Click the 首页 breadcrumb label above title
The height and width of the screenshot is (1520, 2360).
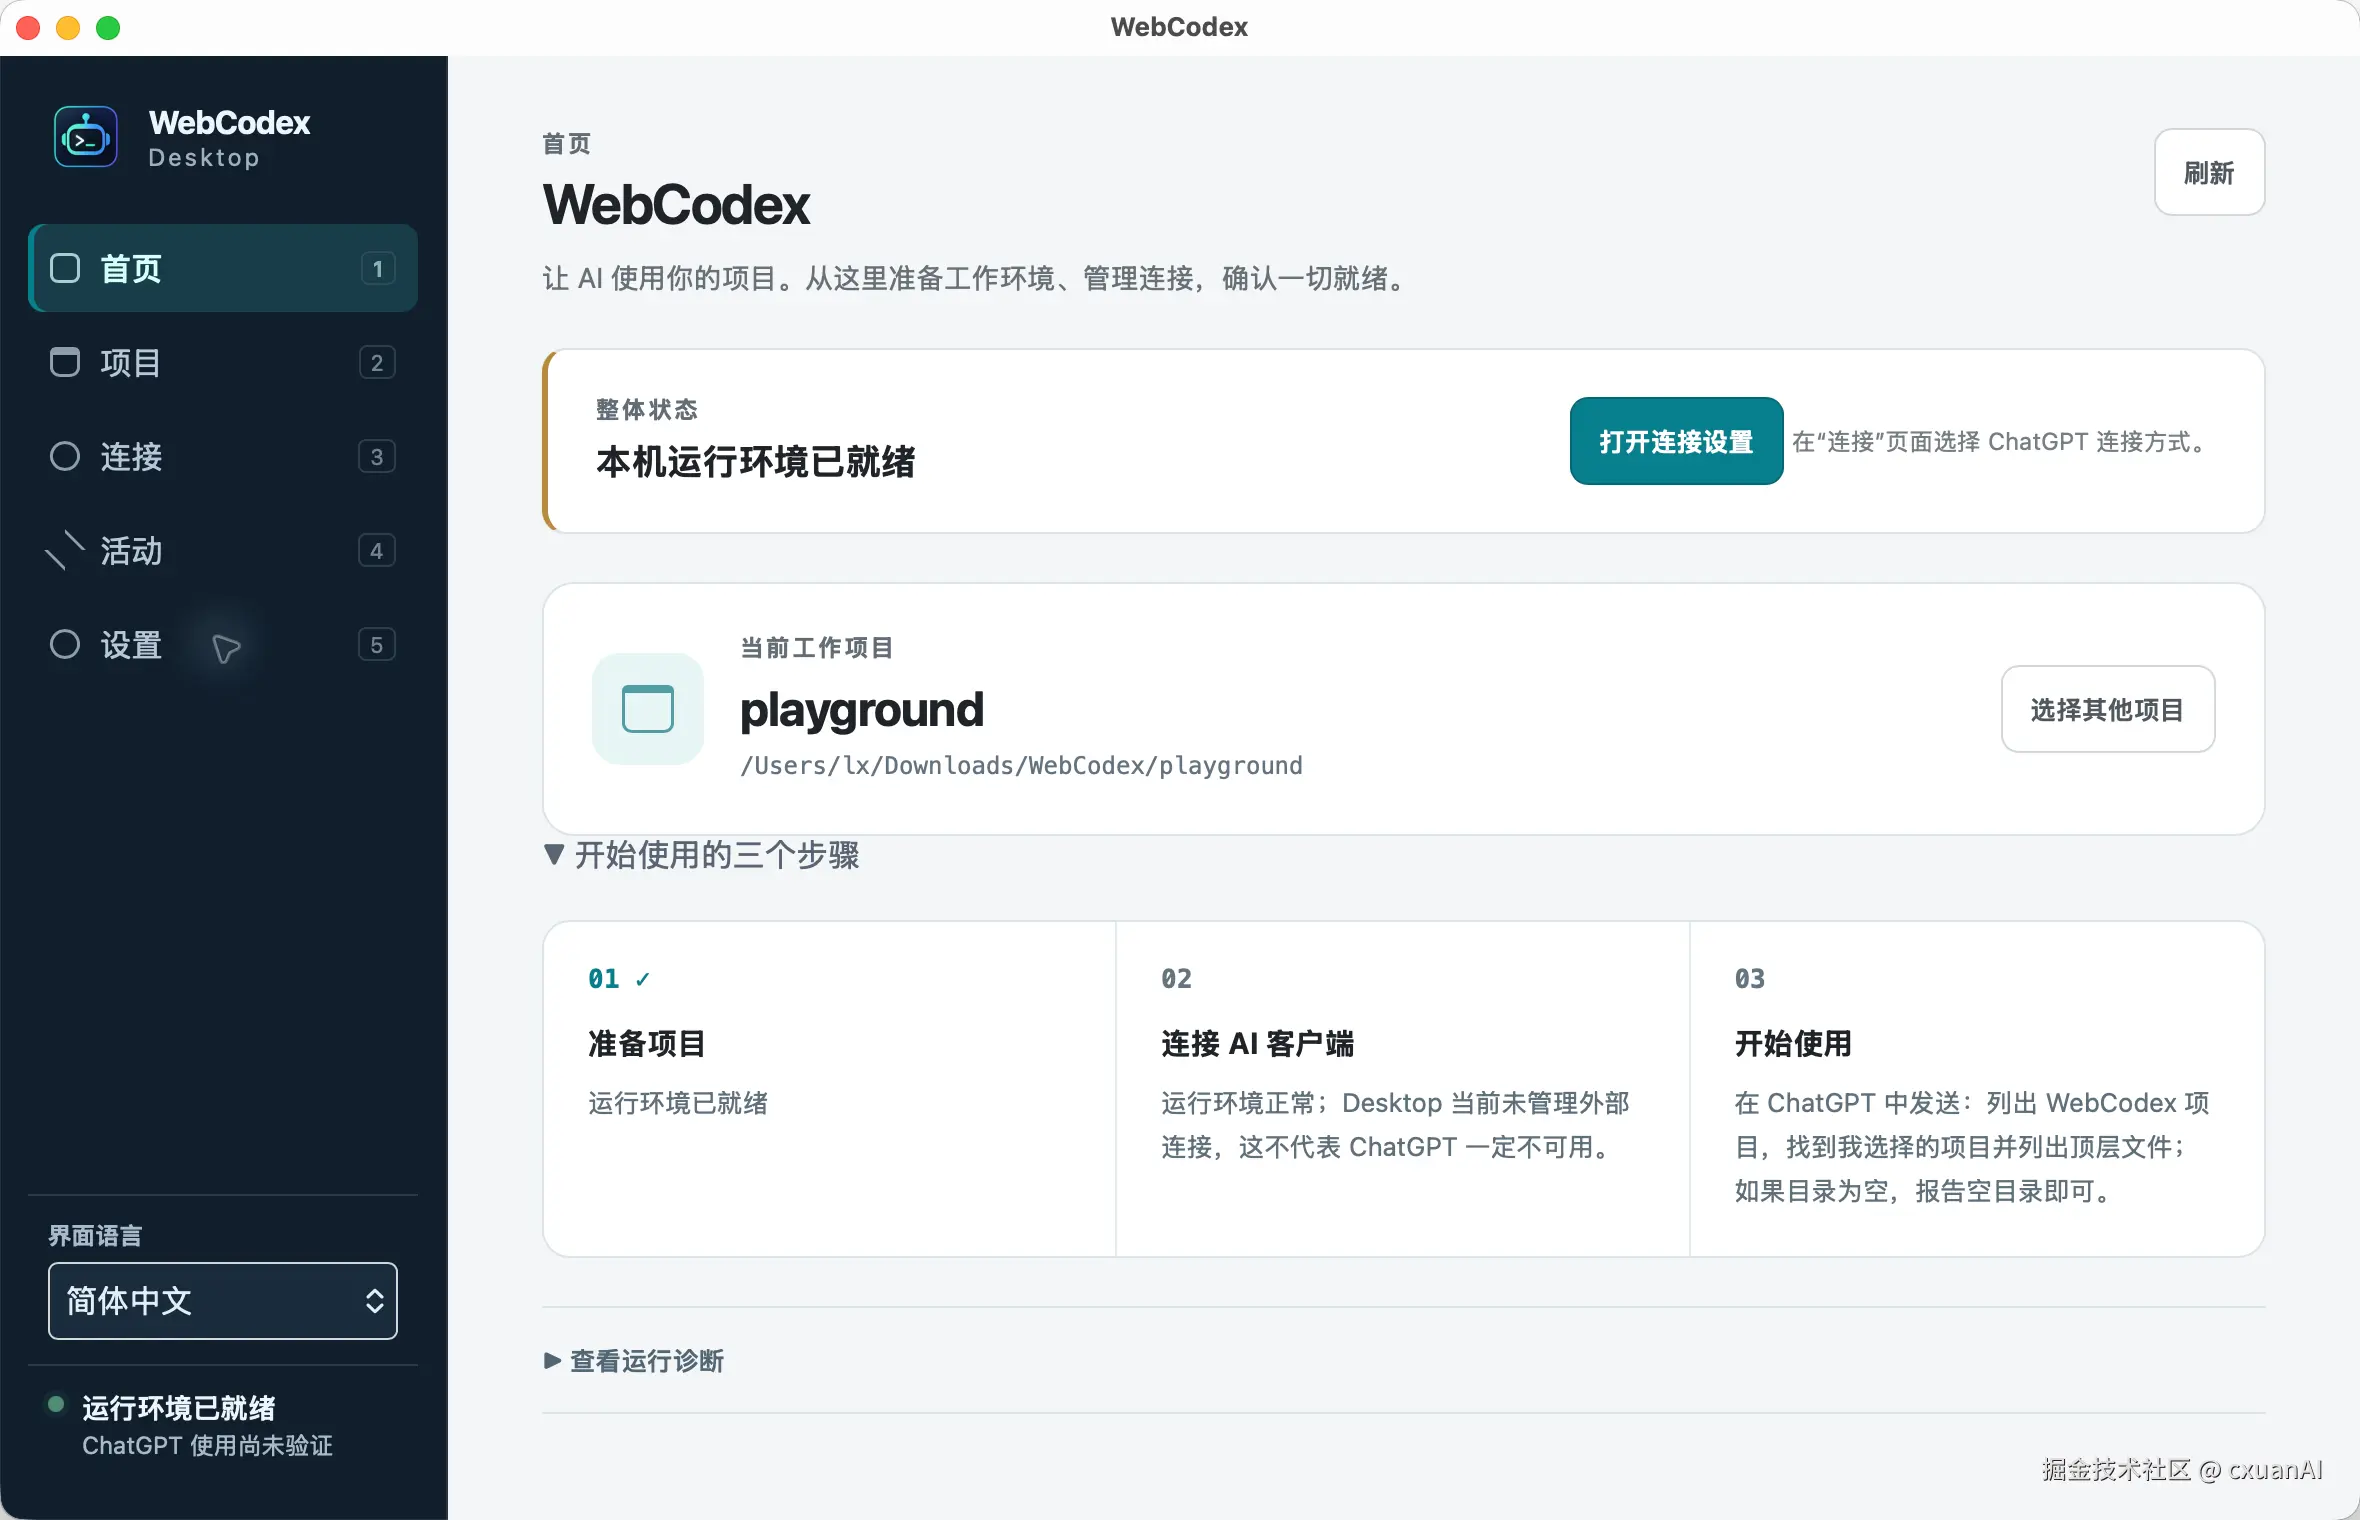coord(567,144)
